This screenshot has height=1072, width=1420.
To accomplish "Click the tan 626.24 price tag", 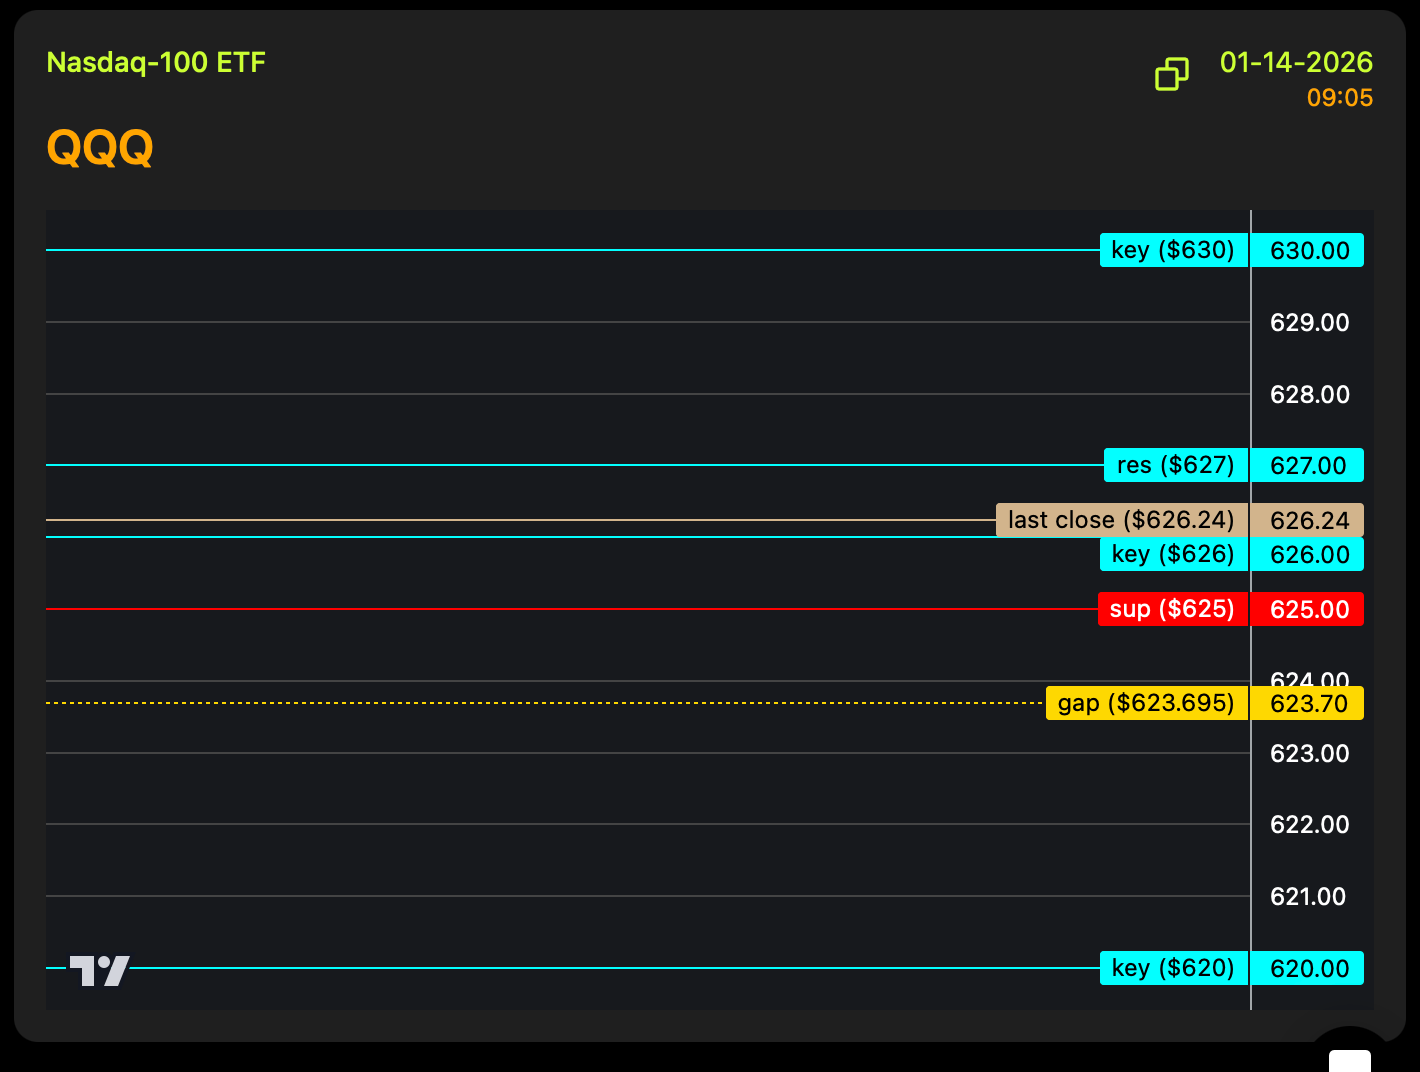I will pyautogui.click(x=1309, y=520).
